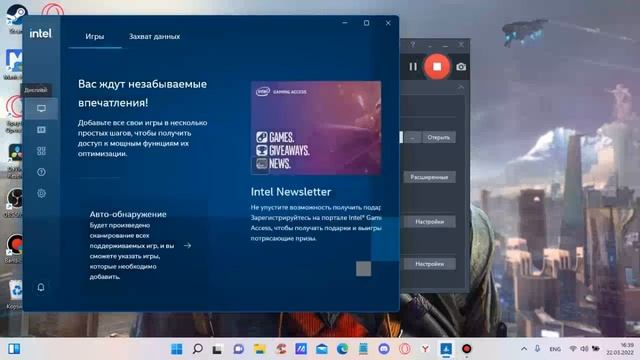Open Yandex browser from the taskbar
Image resolution: width=640 pixels, height=360 pixels.
click(425, 349)
